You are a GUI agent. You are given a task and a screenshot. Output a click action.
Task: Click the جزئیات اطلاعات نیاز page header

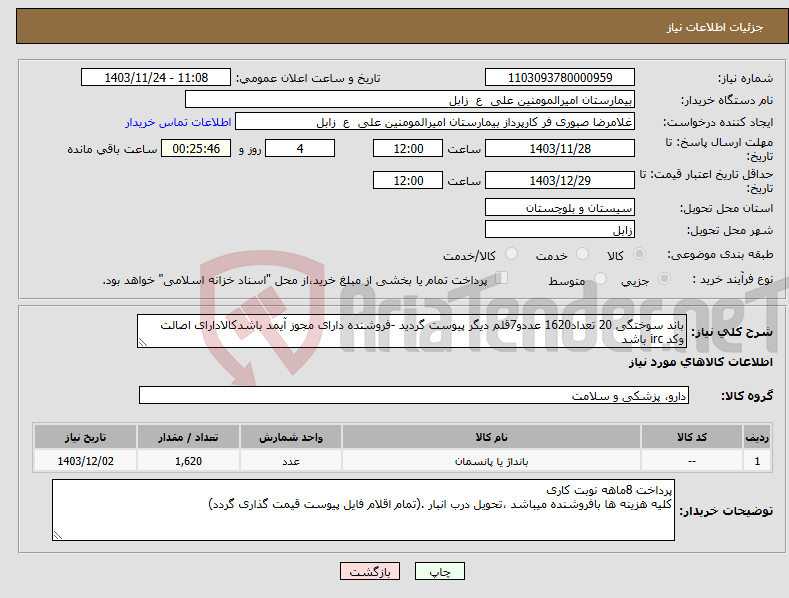tap(715, 27)
